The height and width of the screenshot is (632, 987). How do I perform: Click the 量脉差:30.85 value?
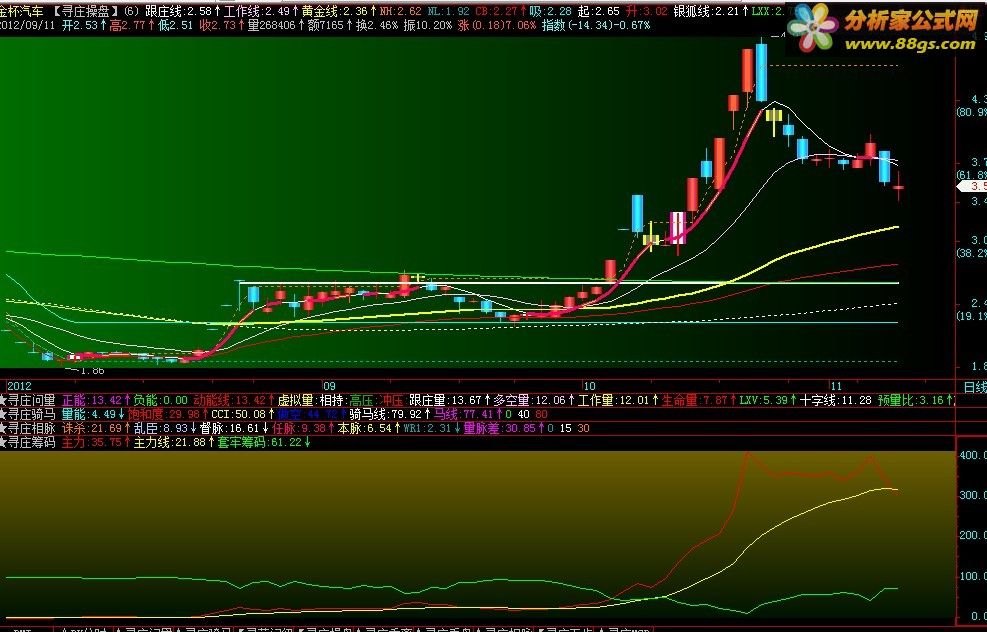pyautogui.click(x=500, y=428)
